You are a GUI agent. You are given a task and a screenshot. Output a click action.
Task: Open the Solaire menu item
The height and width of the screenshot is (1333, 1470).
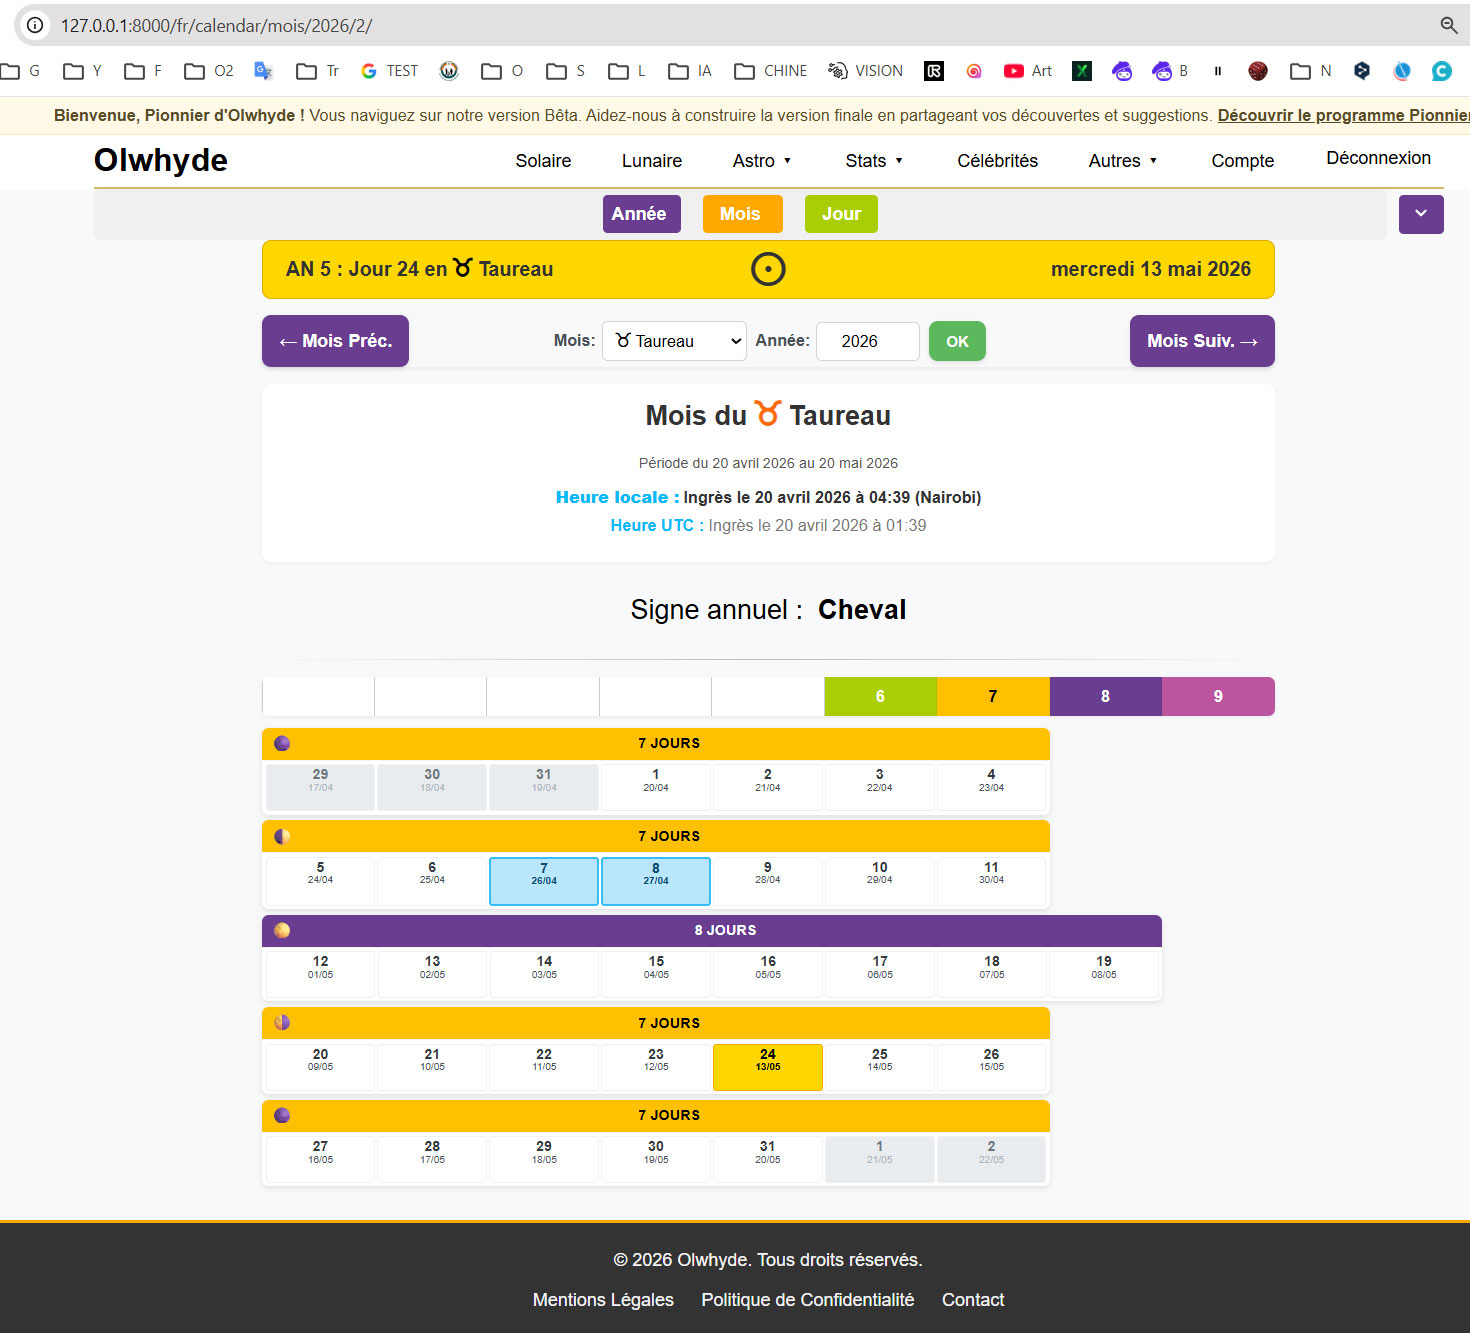click(543, 161)
